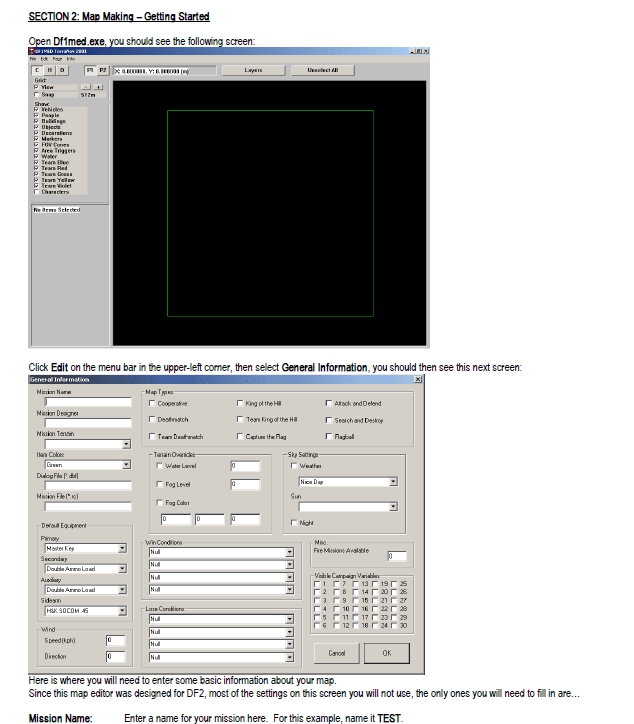Toggle the FOV Cones checkbox

[x=36, y=145]
